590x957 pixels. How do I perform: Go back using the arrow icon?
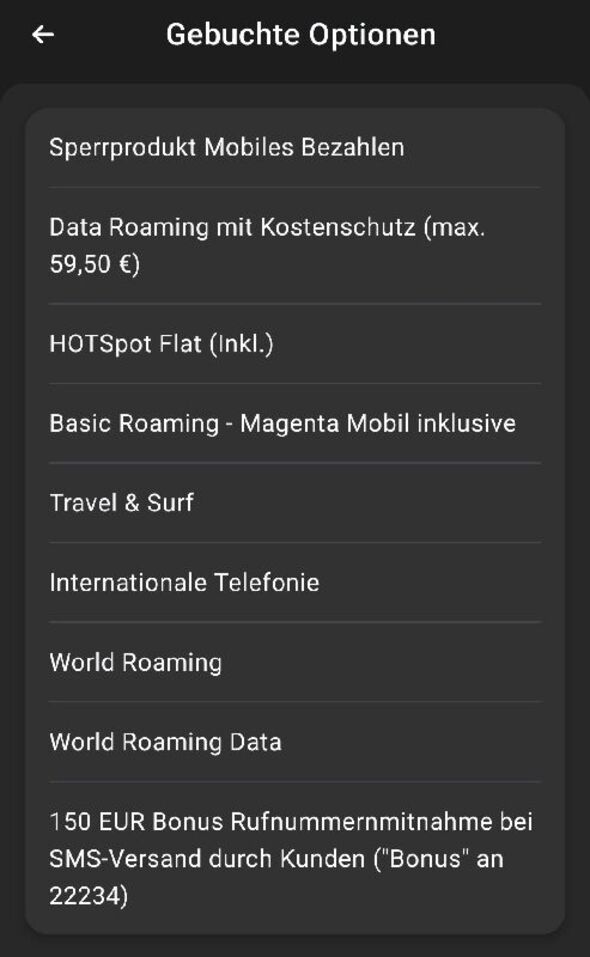click(43, 35)
